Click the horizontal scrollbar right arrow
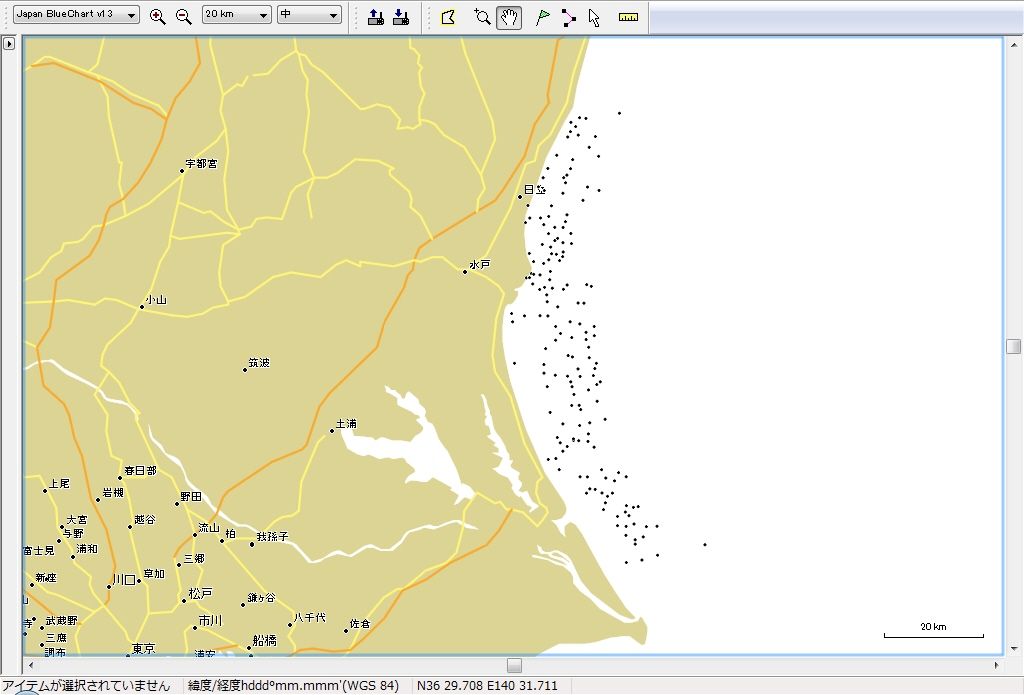The height and width of the screenshot is (695, 1024). tap(997, 665)
